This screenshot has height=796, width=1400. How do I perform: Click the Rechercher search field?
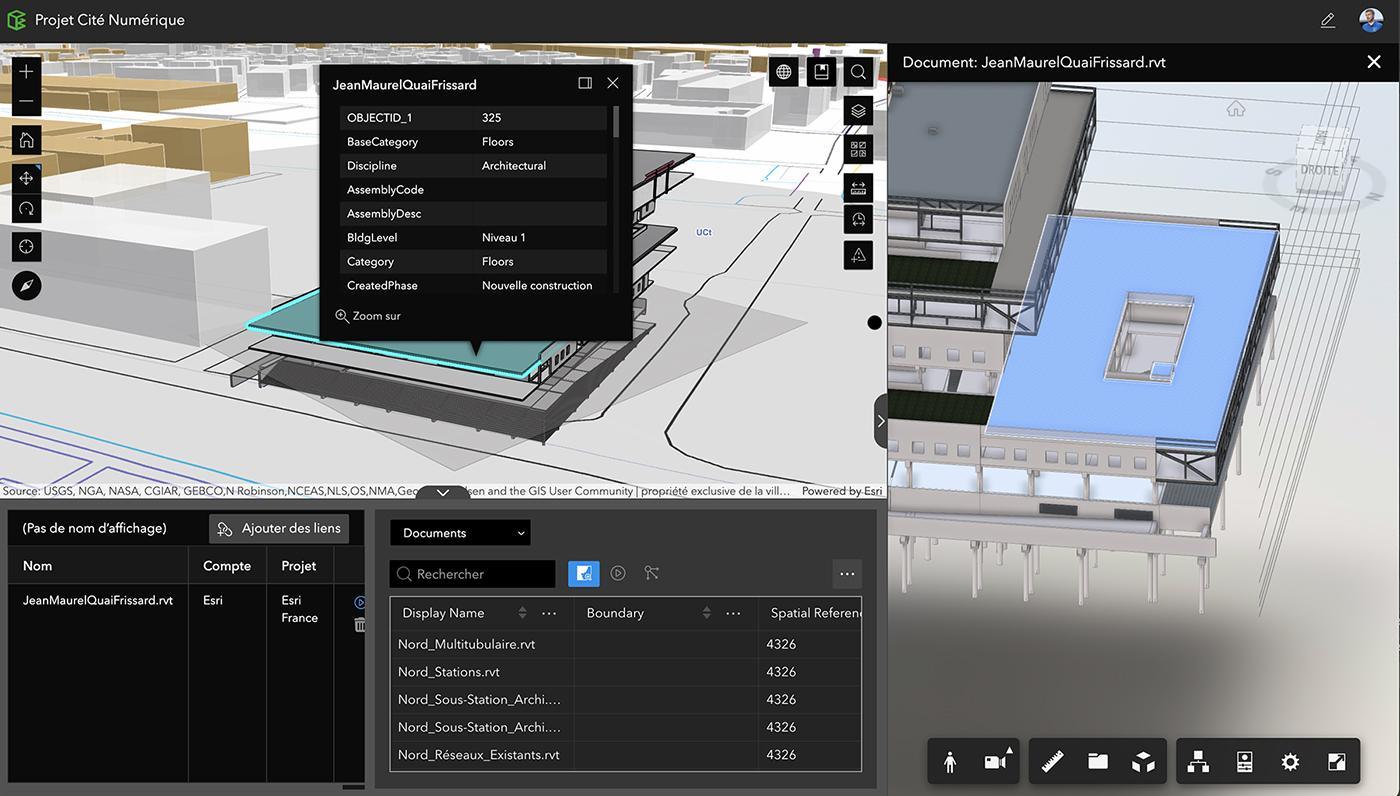pos(472,574)
